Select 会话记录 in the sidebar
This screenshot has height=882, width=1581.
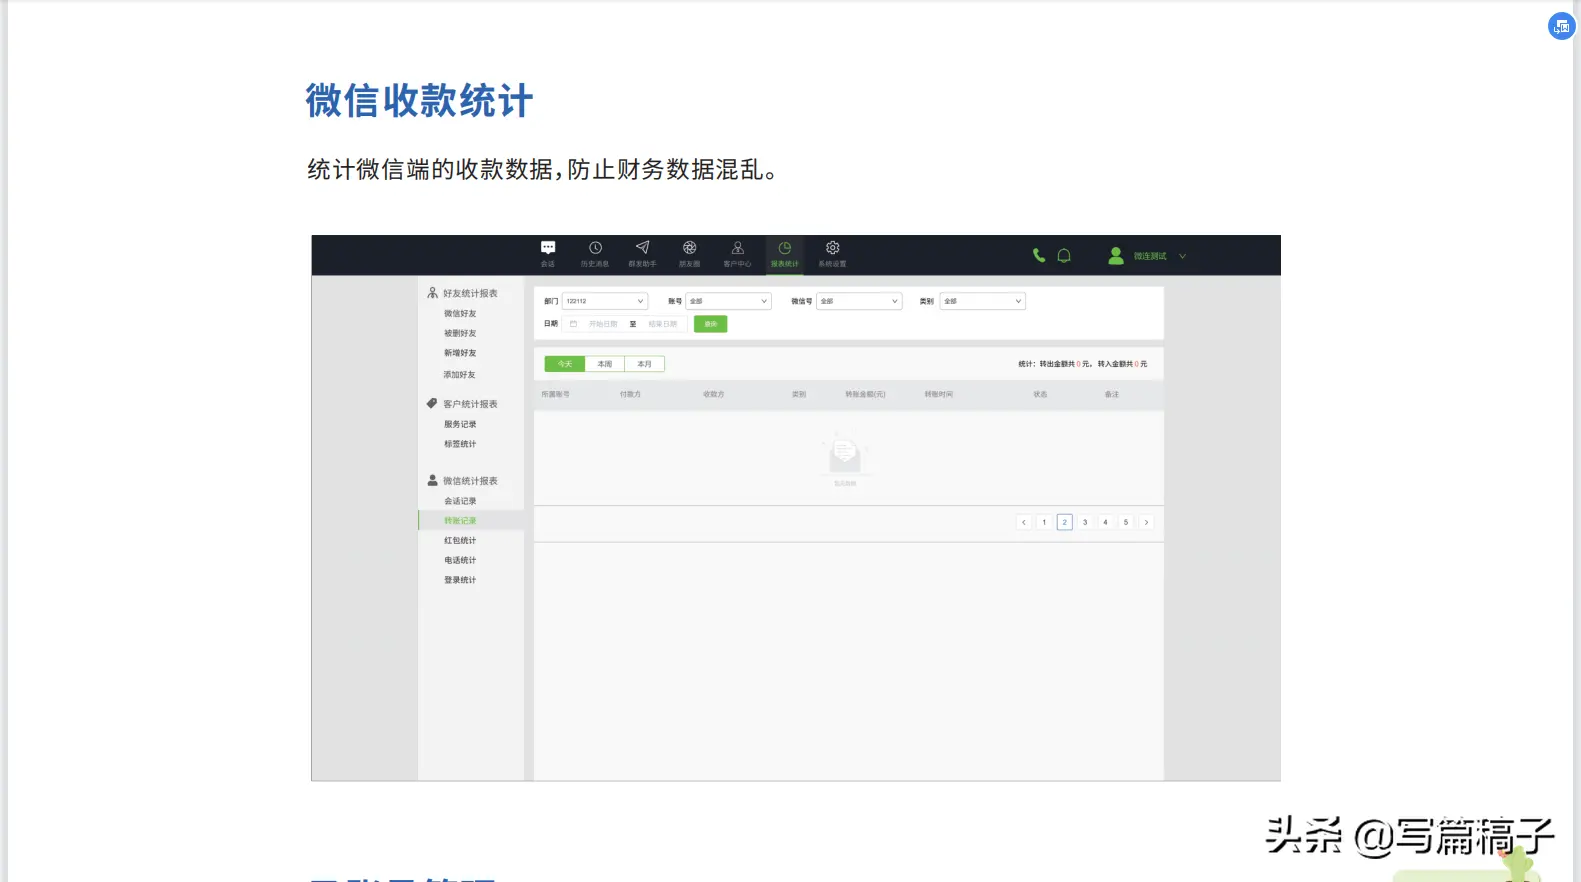coord(460,501)
